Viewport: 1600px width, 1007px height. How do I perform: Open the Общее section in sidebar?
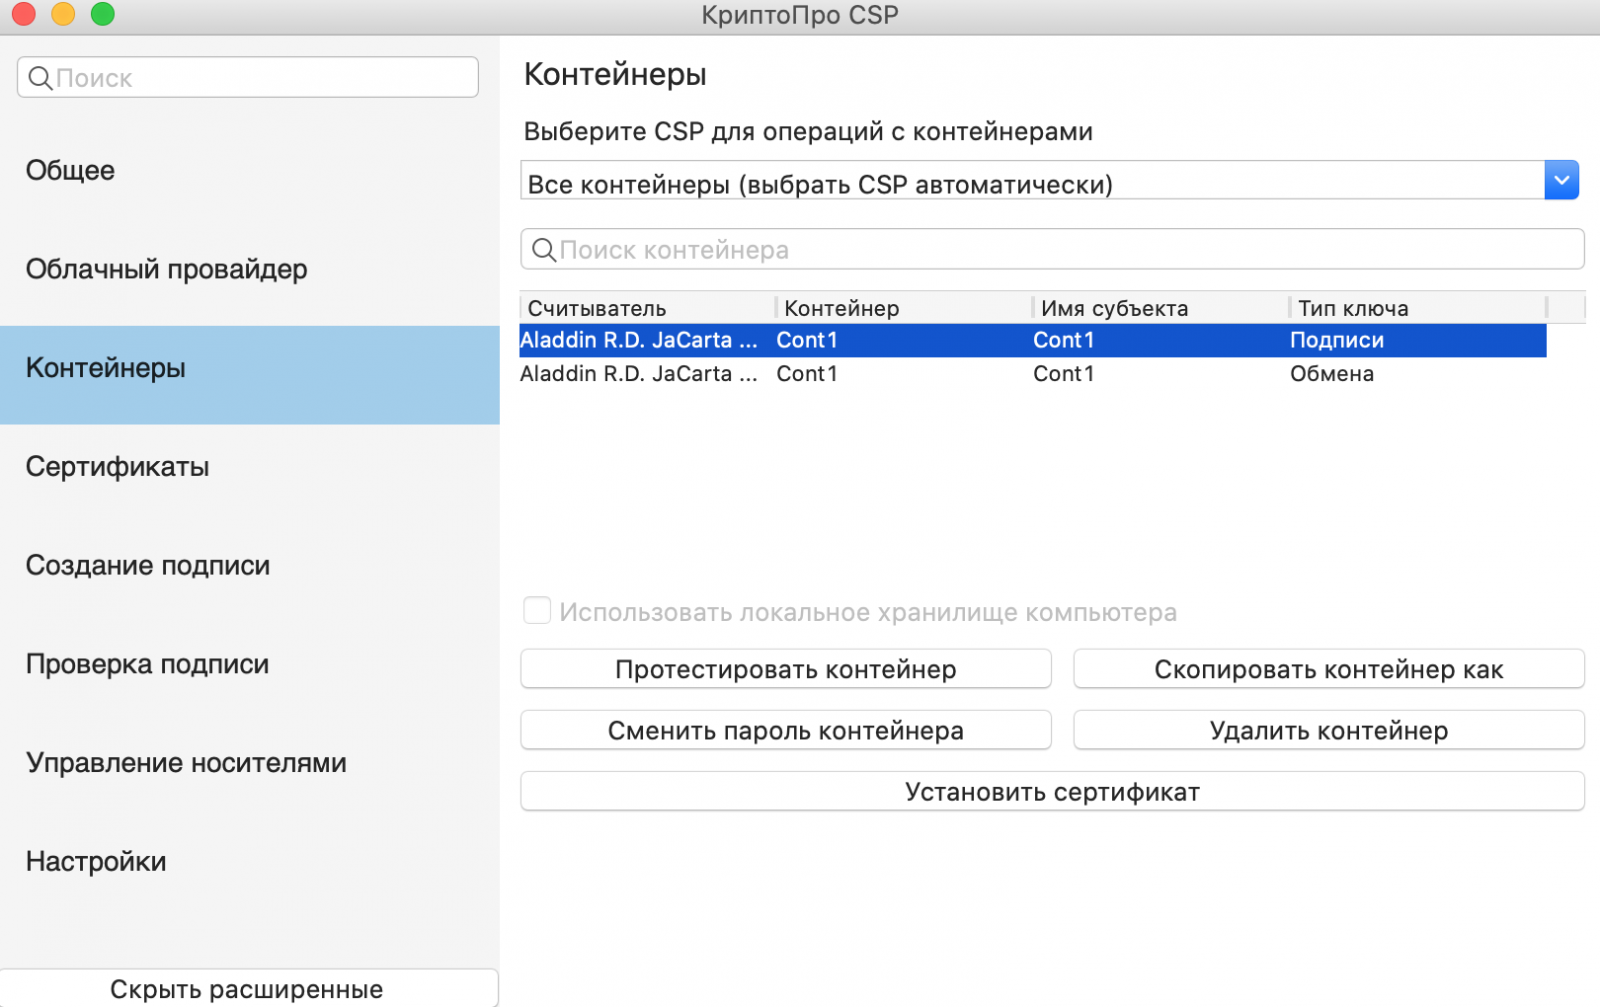tap(70, 171)
